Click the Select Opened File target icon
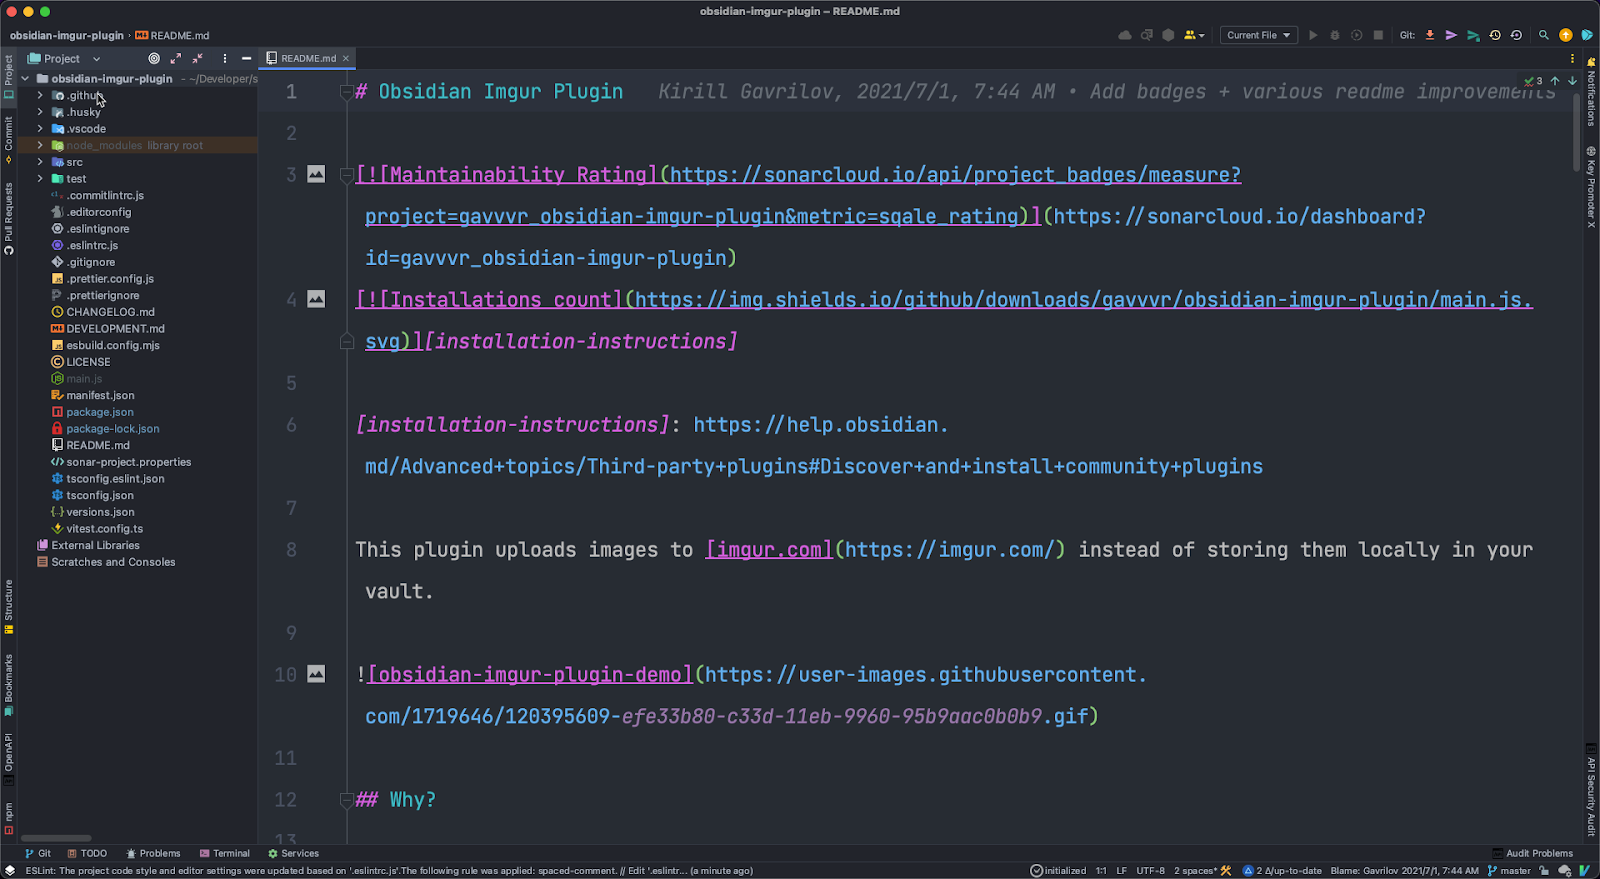Image resolution: width=1600 pixels, height=879 pixels. point(154,58)
